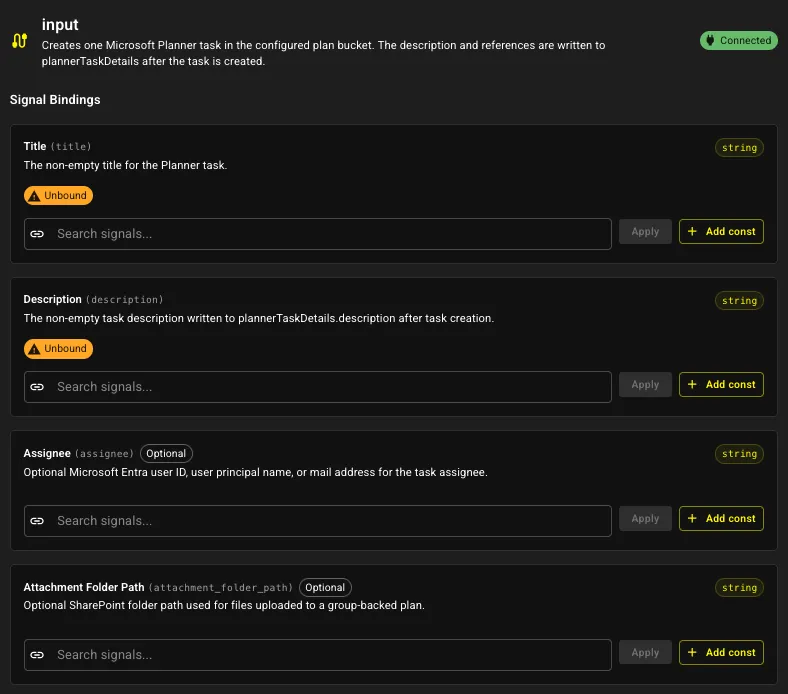Add a constant for the Title binding
The height and width of the screenshot is (694, 788).
pos(721,232)
